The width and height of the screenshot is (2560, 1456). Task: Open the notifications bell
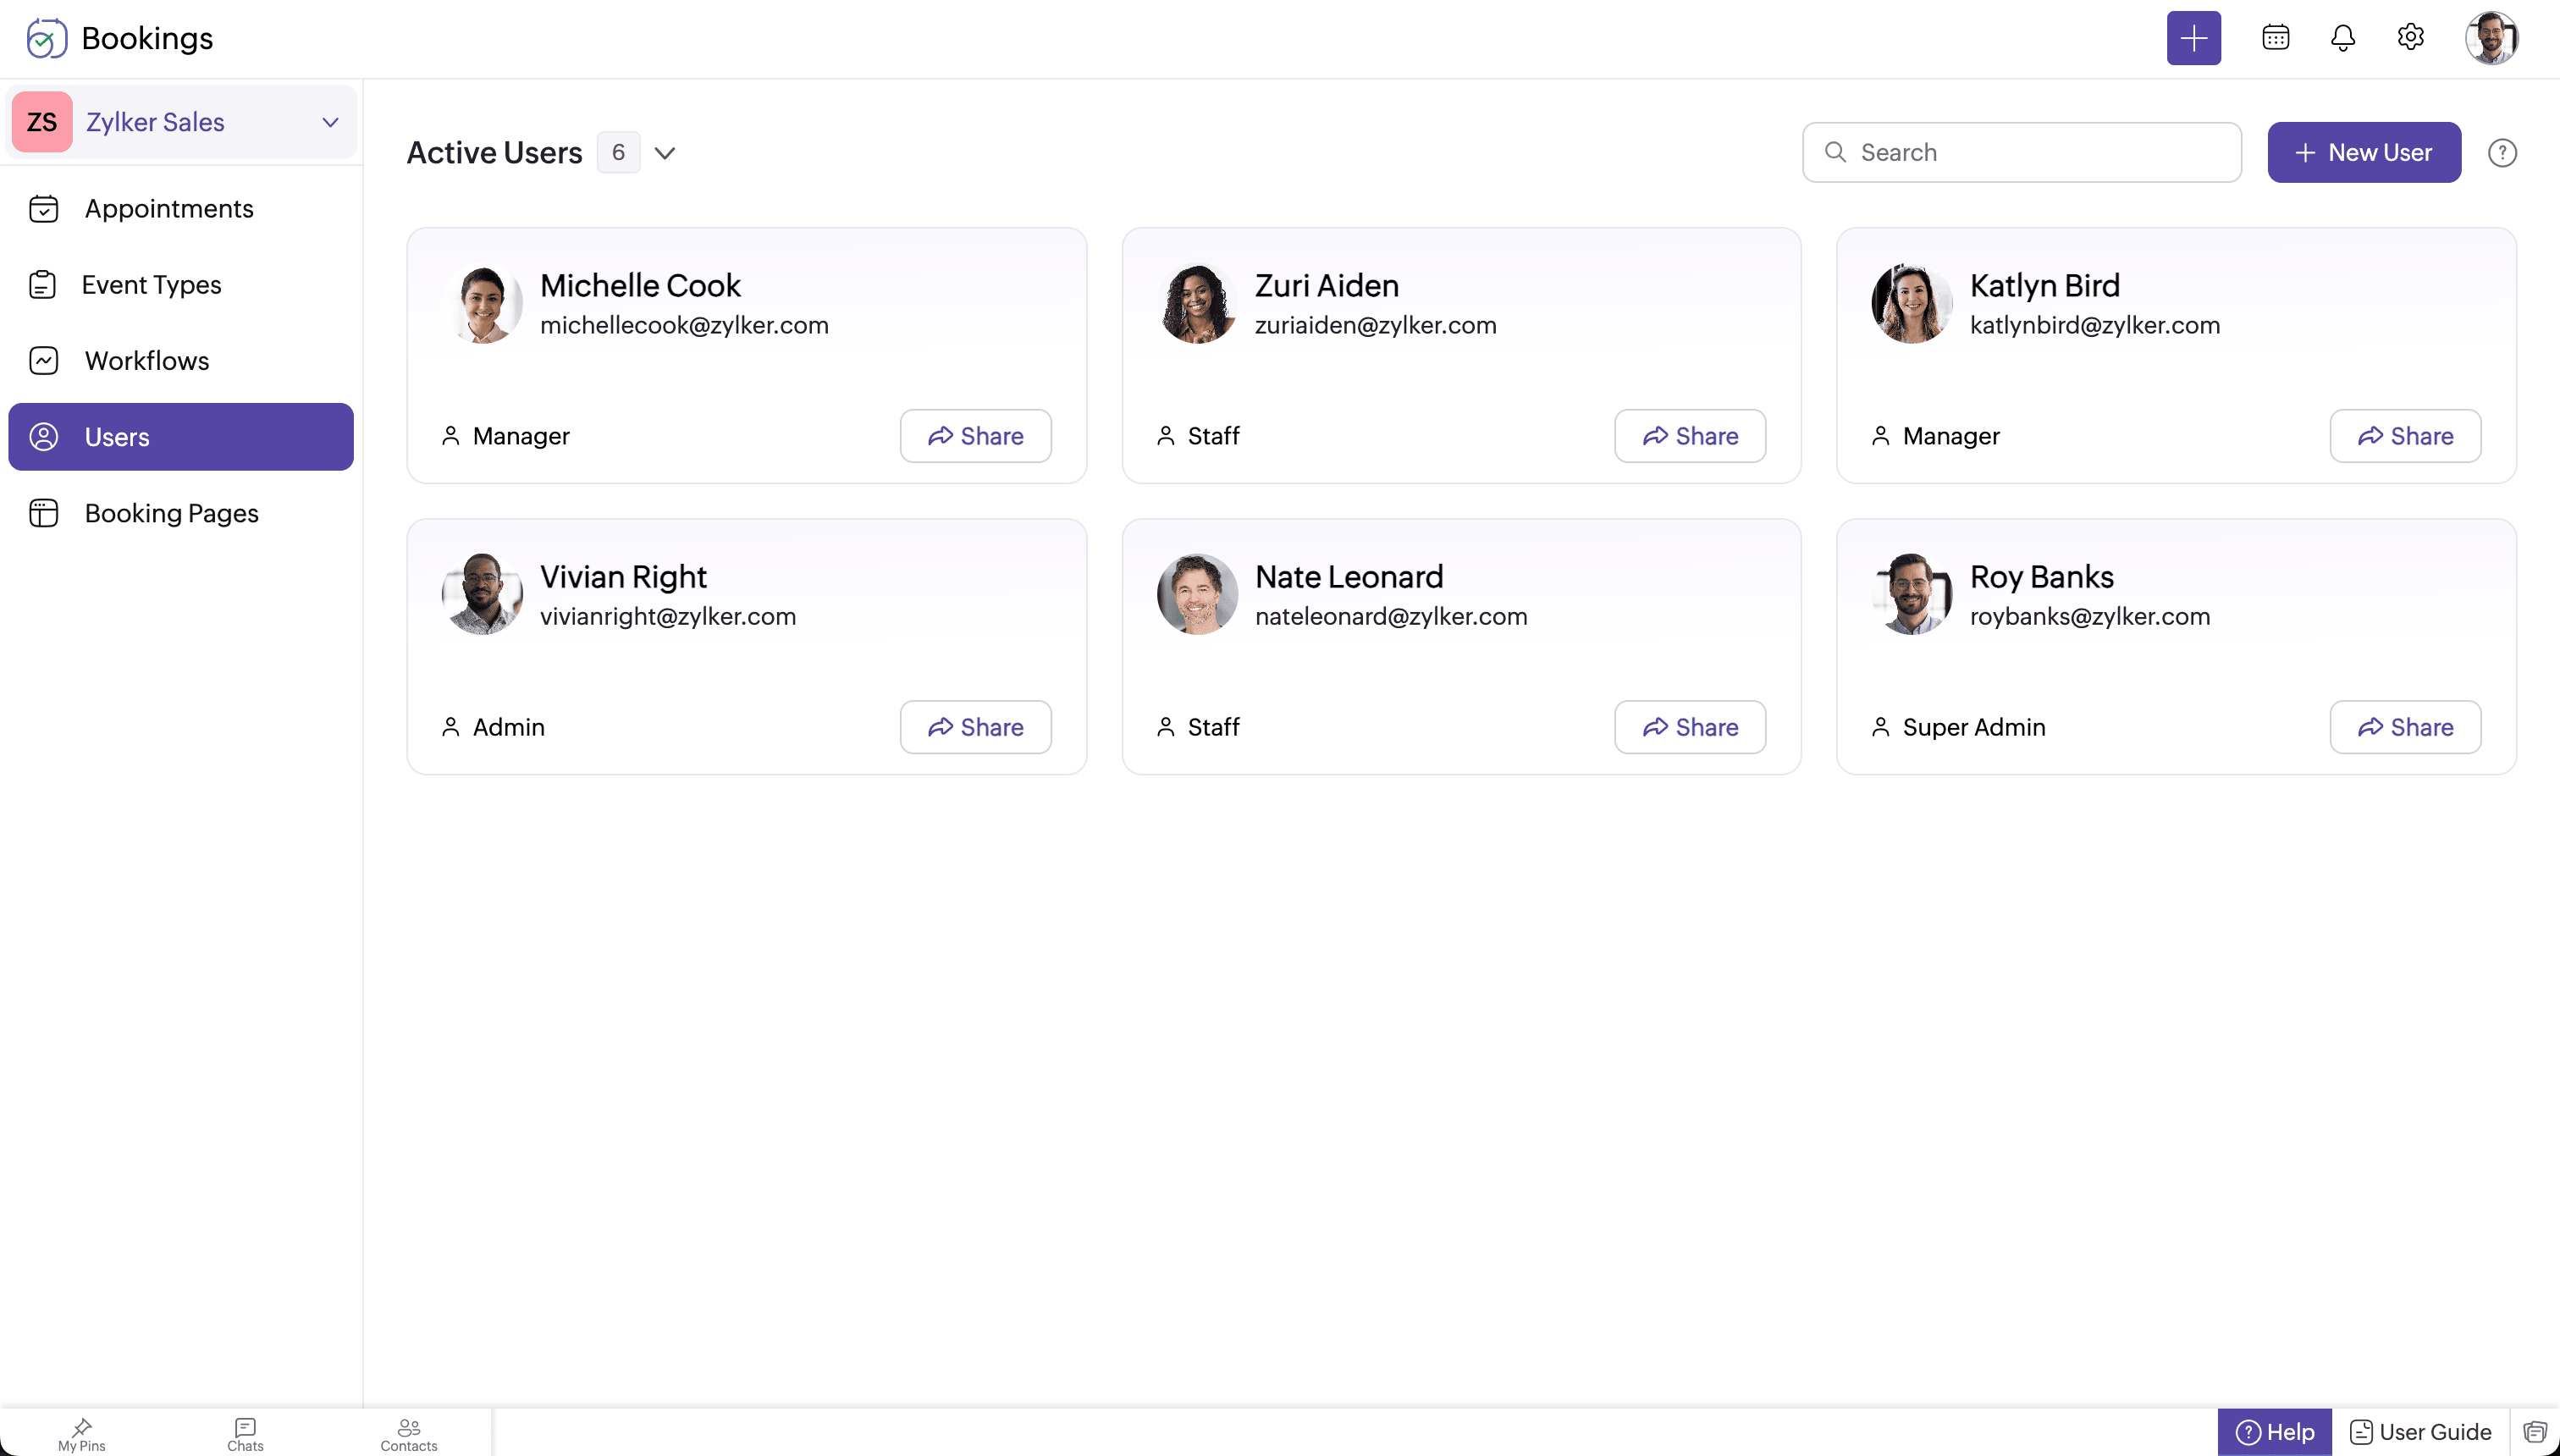pyautogui.click(x=2342, y=38)
